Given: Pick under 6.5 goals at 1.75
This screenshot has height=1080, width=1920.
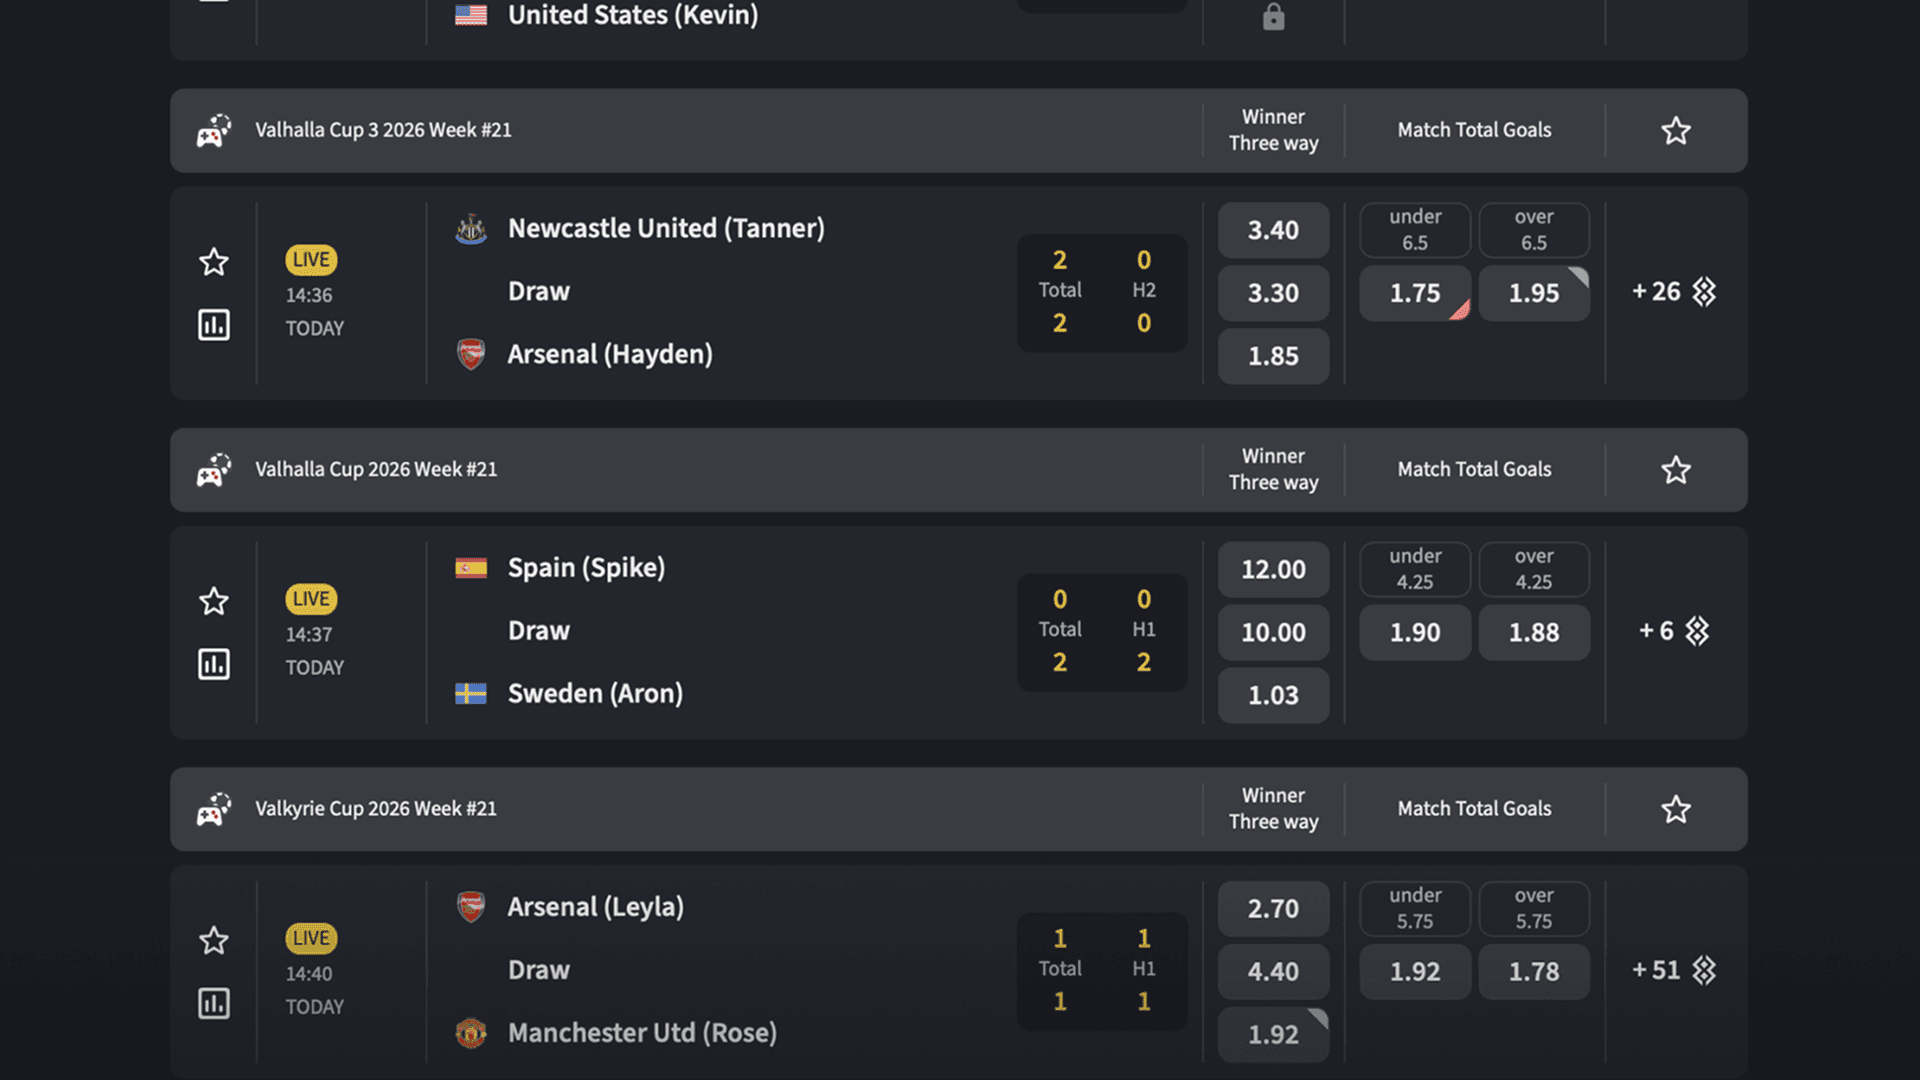Looking at the screenshot, I should [x=1415, y=293].
